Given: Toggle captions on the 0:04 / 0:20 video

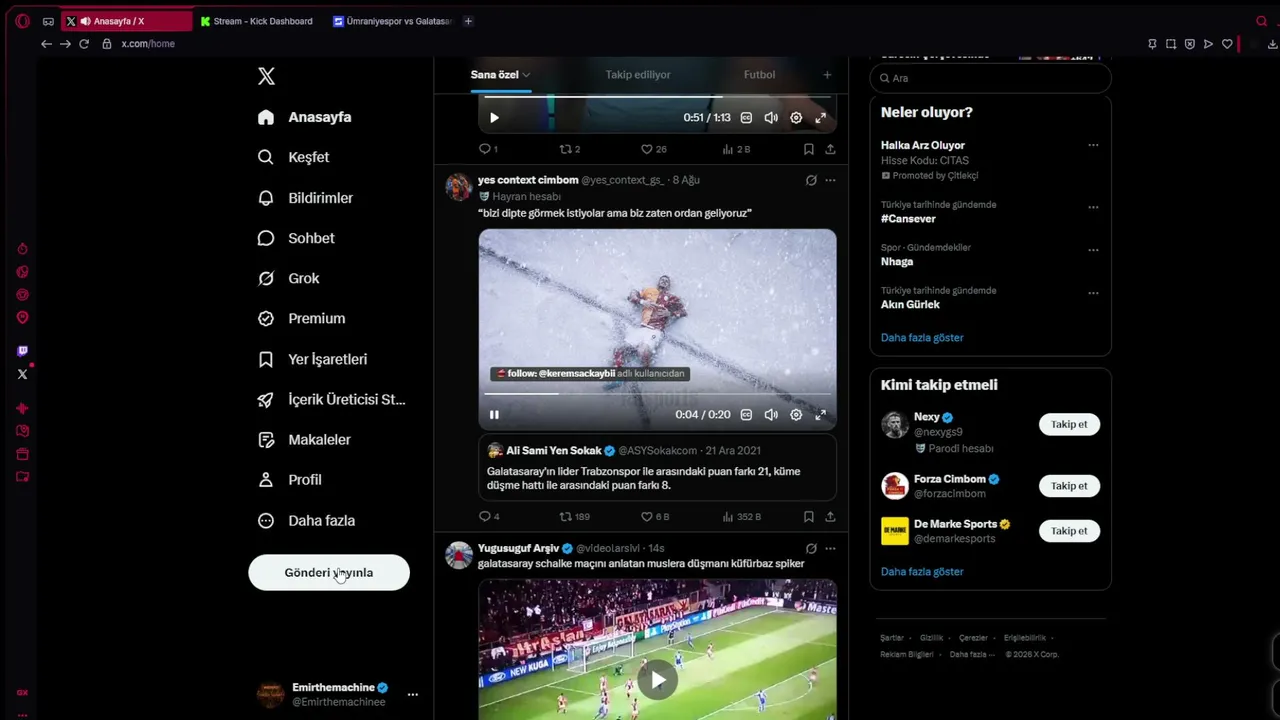Looking at the screenshot, I should (x=746, y=415).
